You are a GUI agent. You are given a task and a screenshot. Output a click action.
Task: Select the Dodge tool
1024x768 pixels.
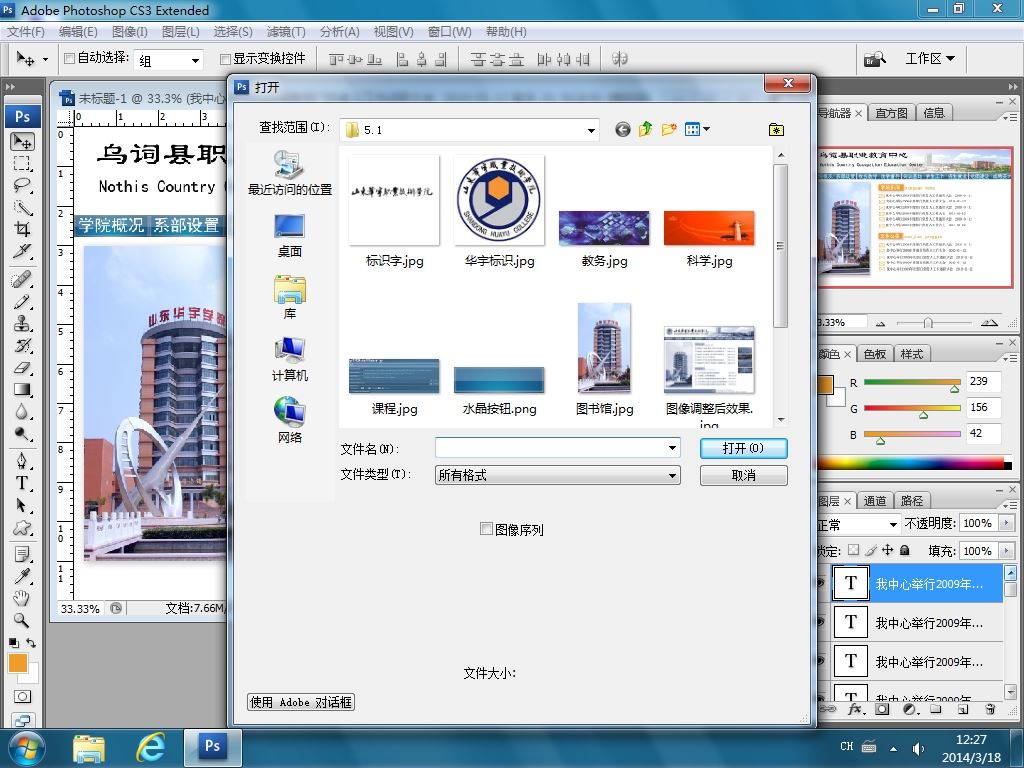(x=23, y=433)
